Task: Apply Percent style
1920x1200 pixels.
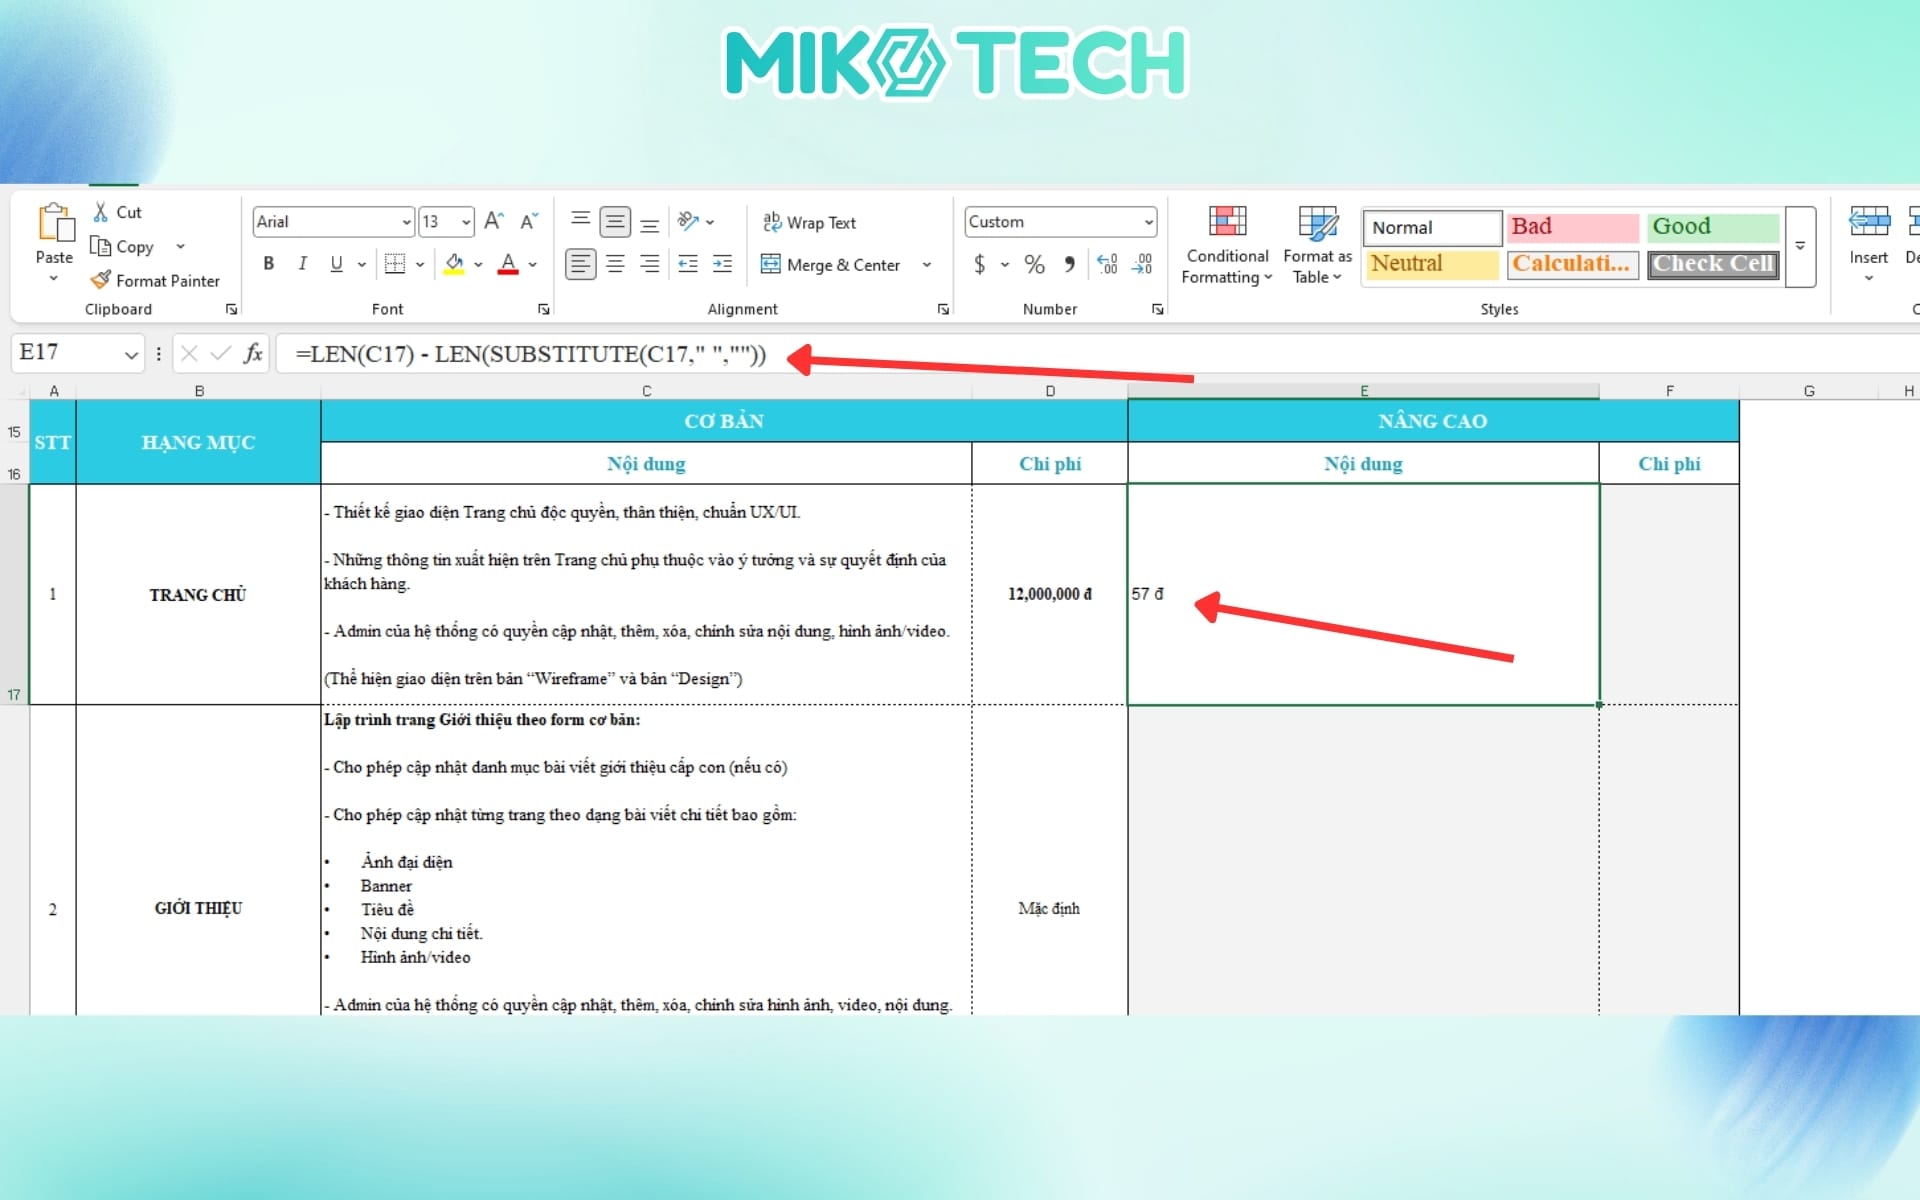Action: click(x=1035, y=264)
